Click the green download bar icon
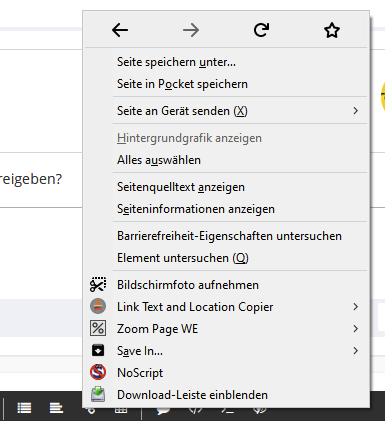The width and height of the screenshot is (385, 421). point(98,394)
